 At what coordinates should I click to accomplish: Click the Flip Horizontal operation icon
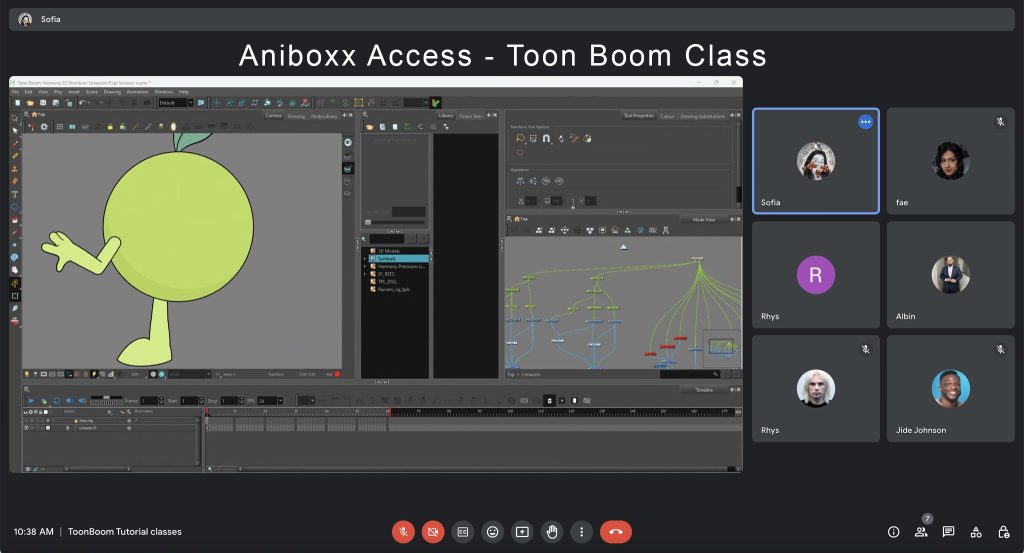tap(520, 181)
